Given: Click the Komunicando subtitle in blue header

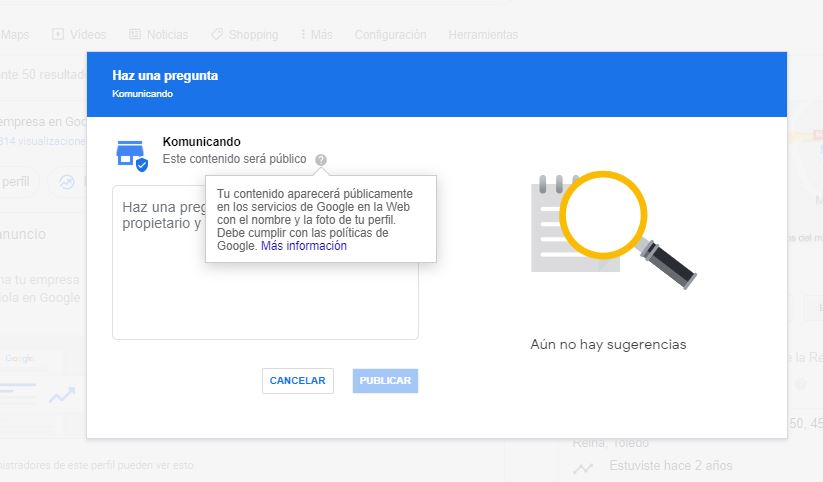Looking at the screenshot, I should pos(142,93).
